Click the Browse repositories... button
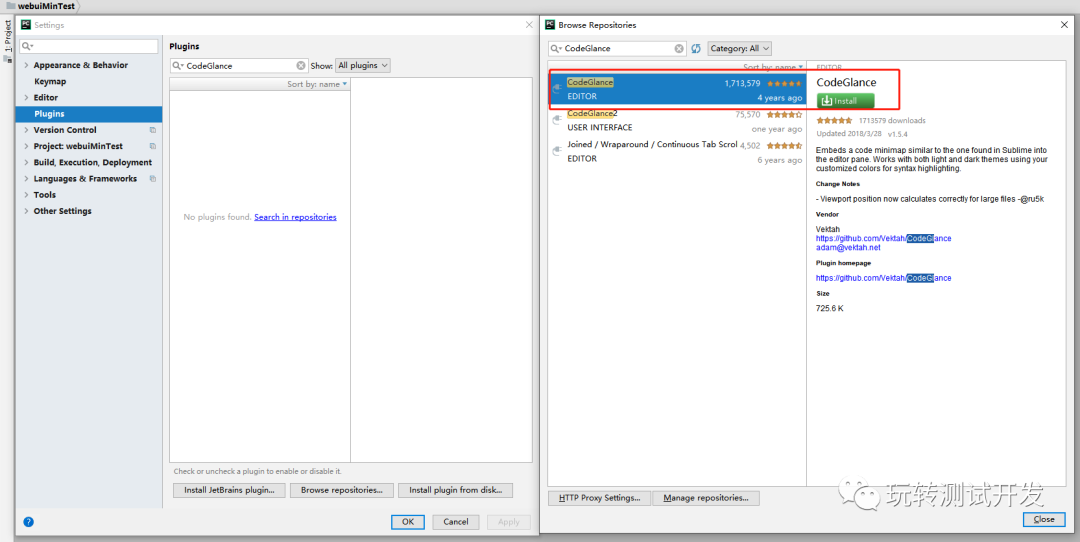The width and height of the screenshot is (1080, 542). pos(342,490)
